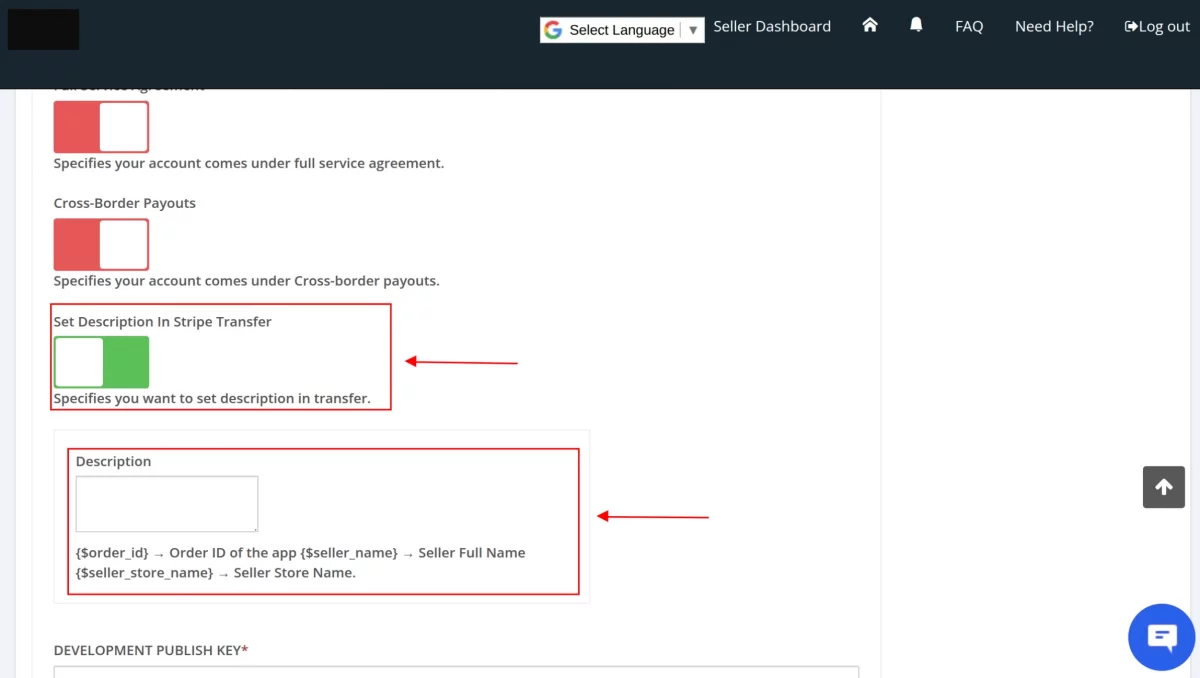The image size is (1200, 678).
Task: Click the white knob on the language selector arrow
Action: (x=693, y=30)
